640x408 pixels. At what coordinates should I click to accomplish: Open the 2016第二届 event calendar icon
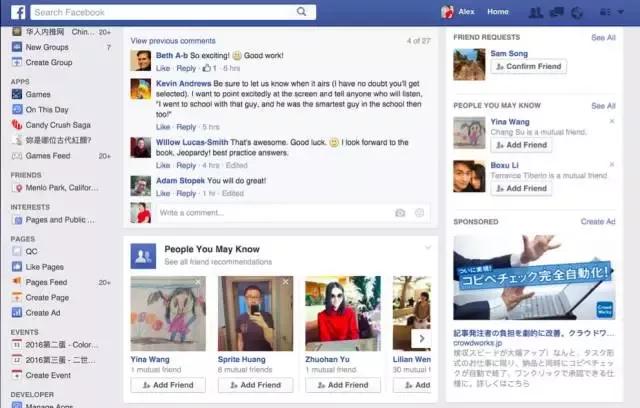pos(17,344)
